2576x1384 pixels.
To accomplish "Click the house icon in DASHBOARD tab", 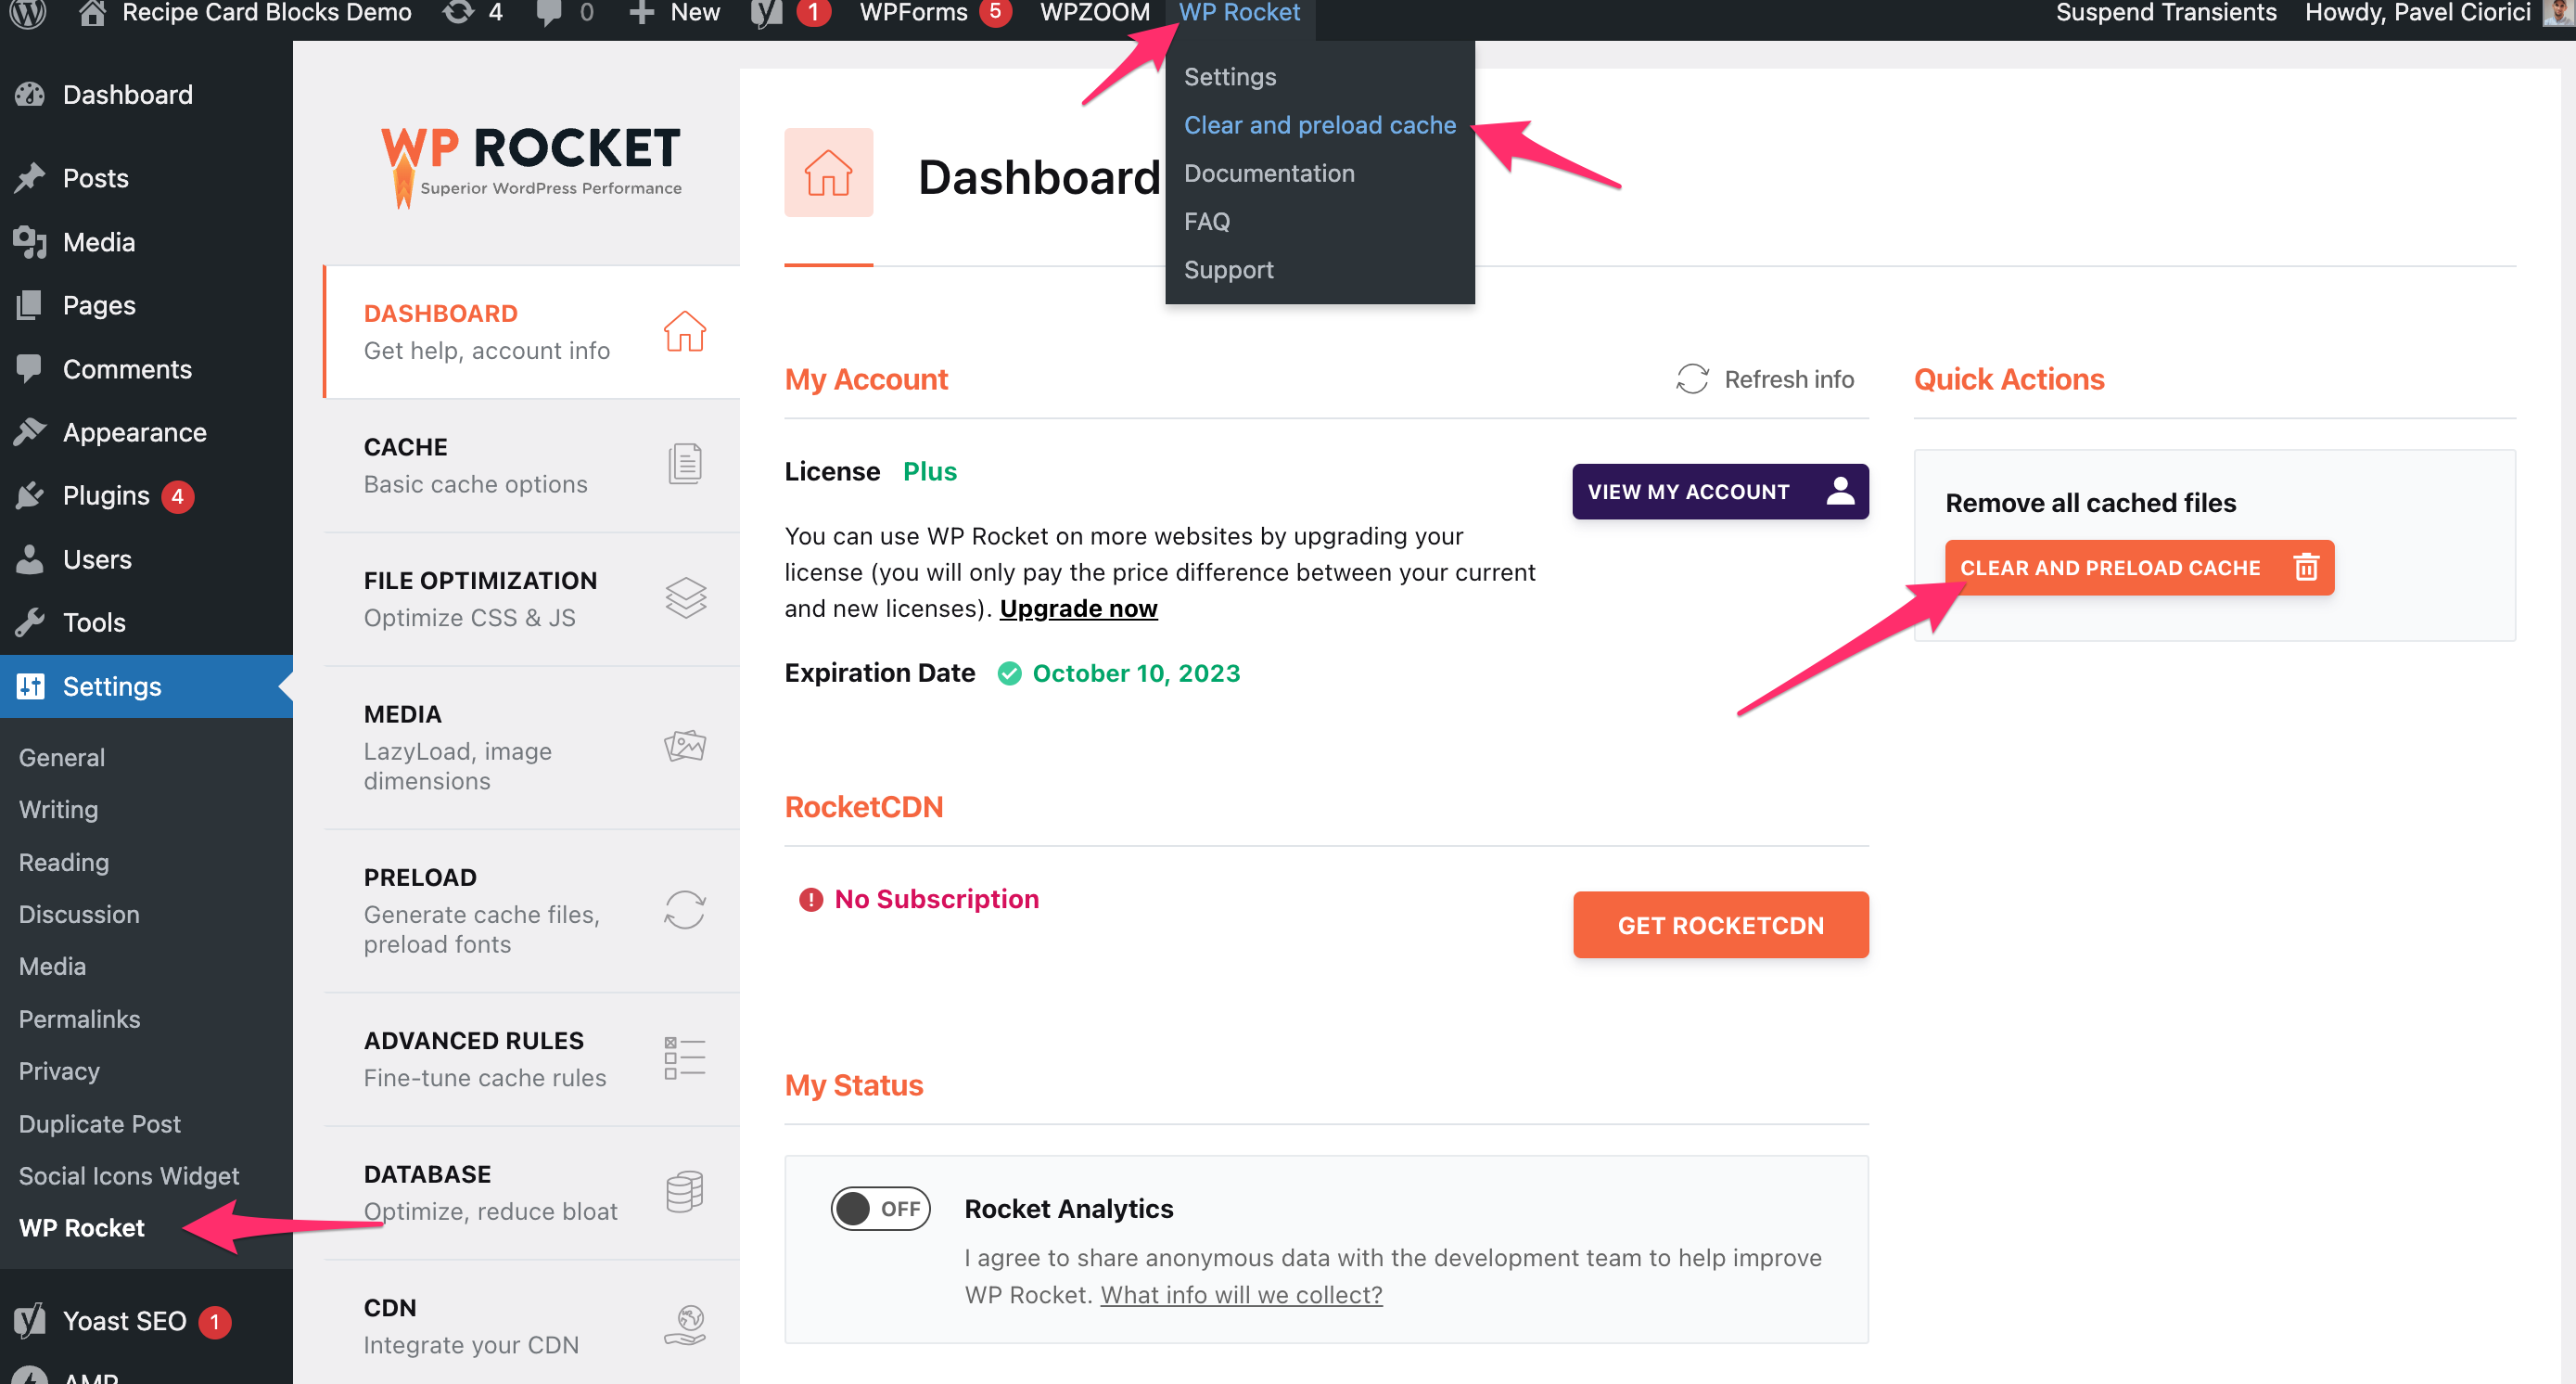I will pos(685,331).
